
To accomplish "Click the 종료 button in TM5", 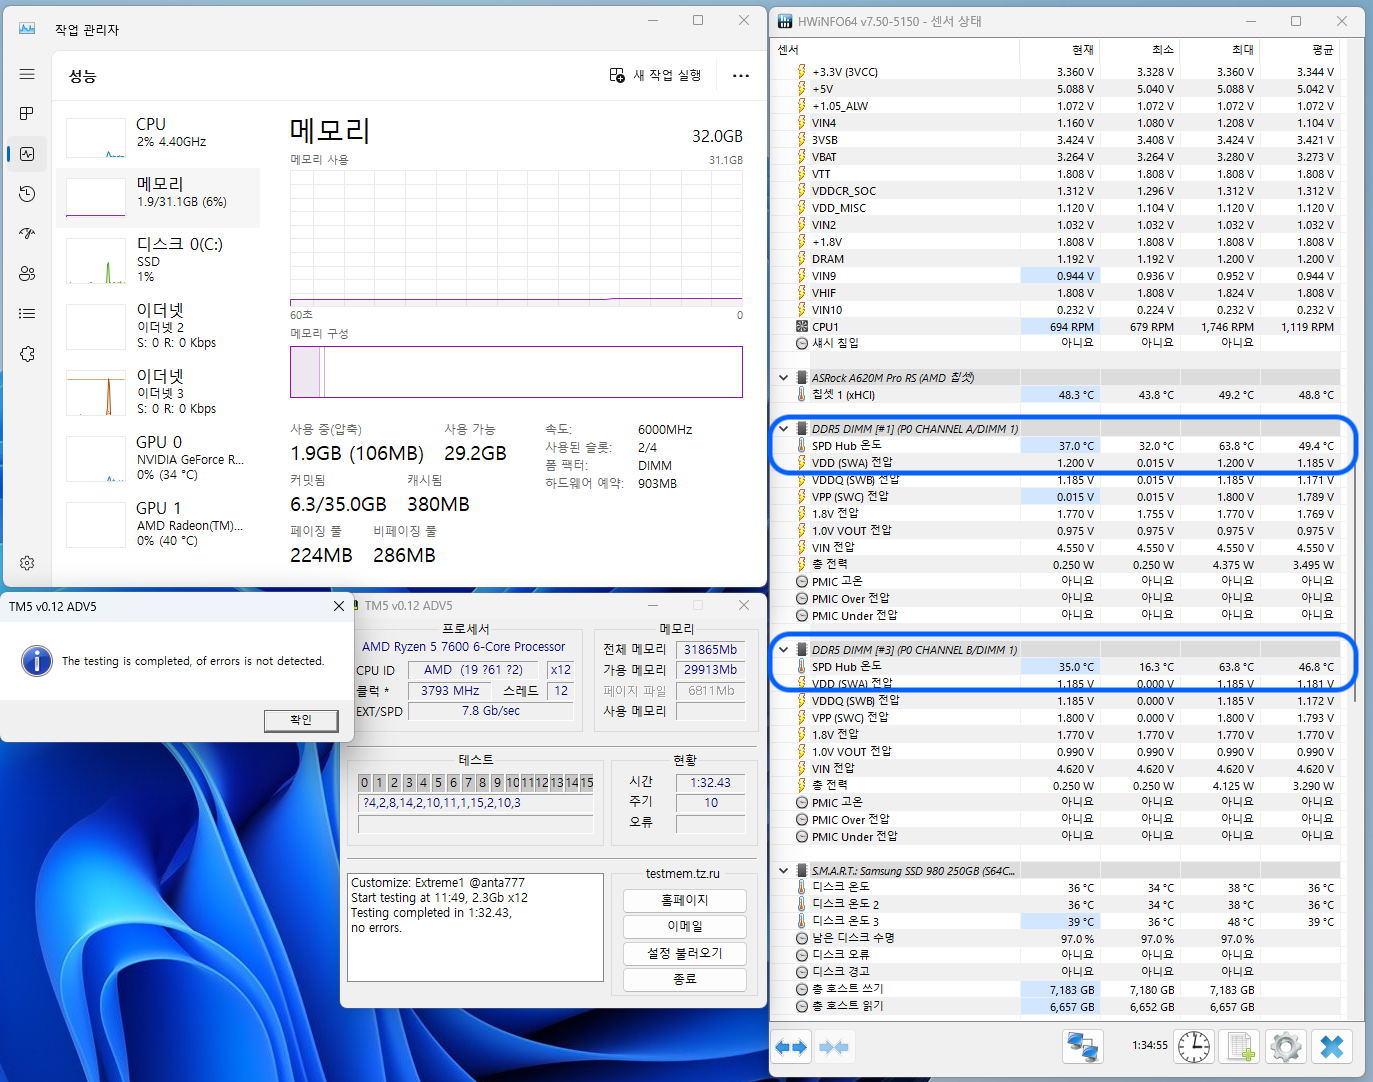I will click(684, 979).
